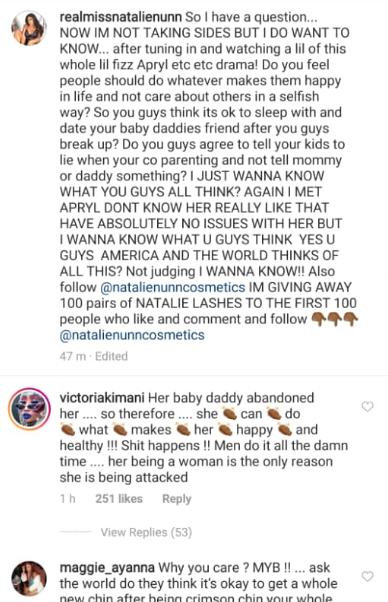Show the 251 likes list
The image size is (388, 602).
tap(119, 499)
